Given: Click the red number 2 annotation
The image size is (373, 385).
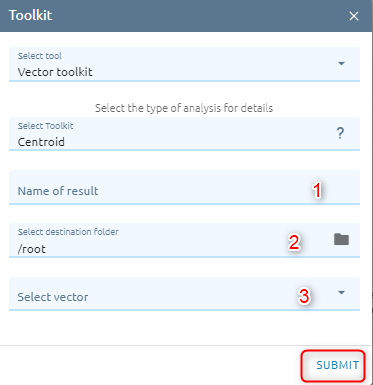Looking at the screenshot, I should [294, 242].
